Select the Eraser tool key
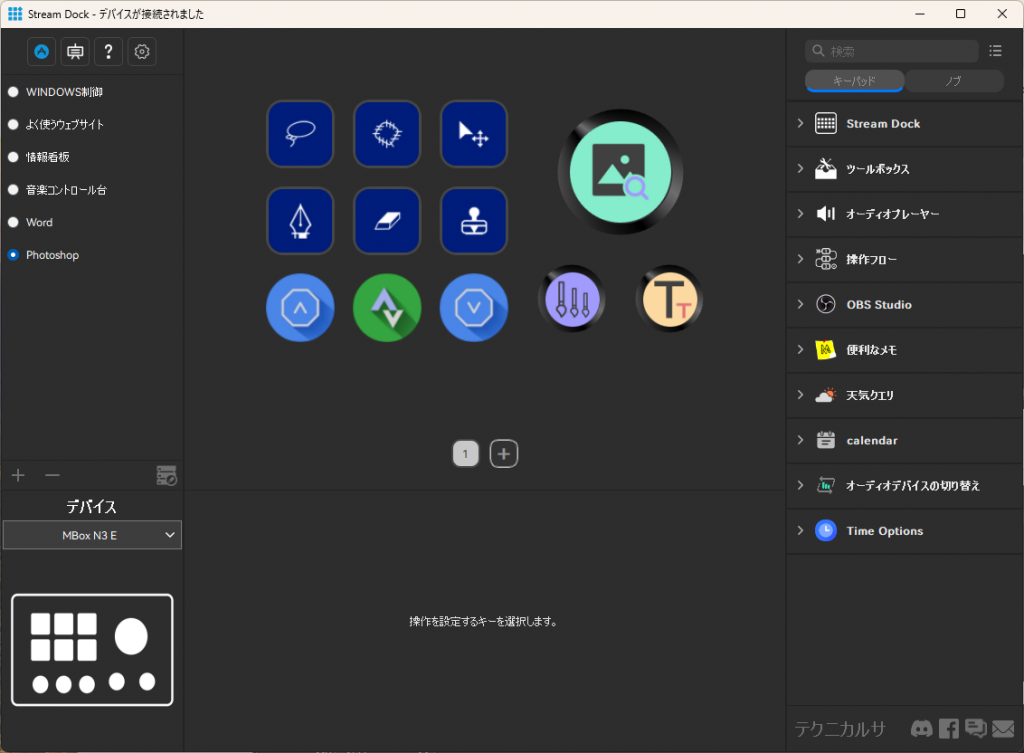 pos(387,221)
